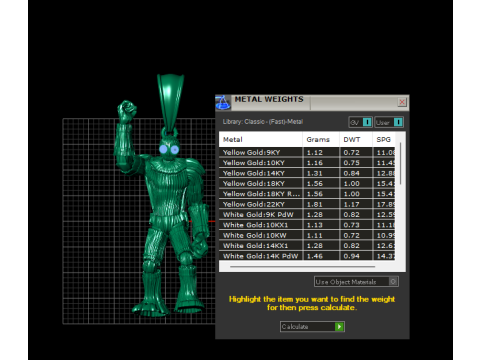Click the 0.75 DWT value for 10KY
This screenshot has width=480, height=360.
(352, 163)
